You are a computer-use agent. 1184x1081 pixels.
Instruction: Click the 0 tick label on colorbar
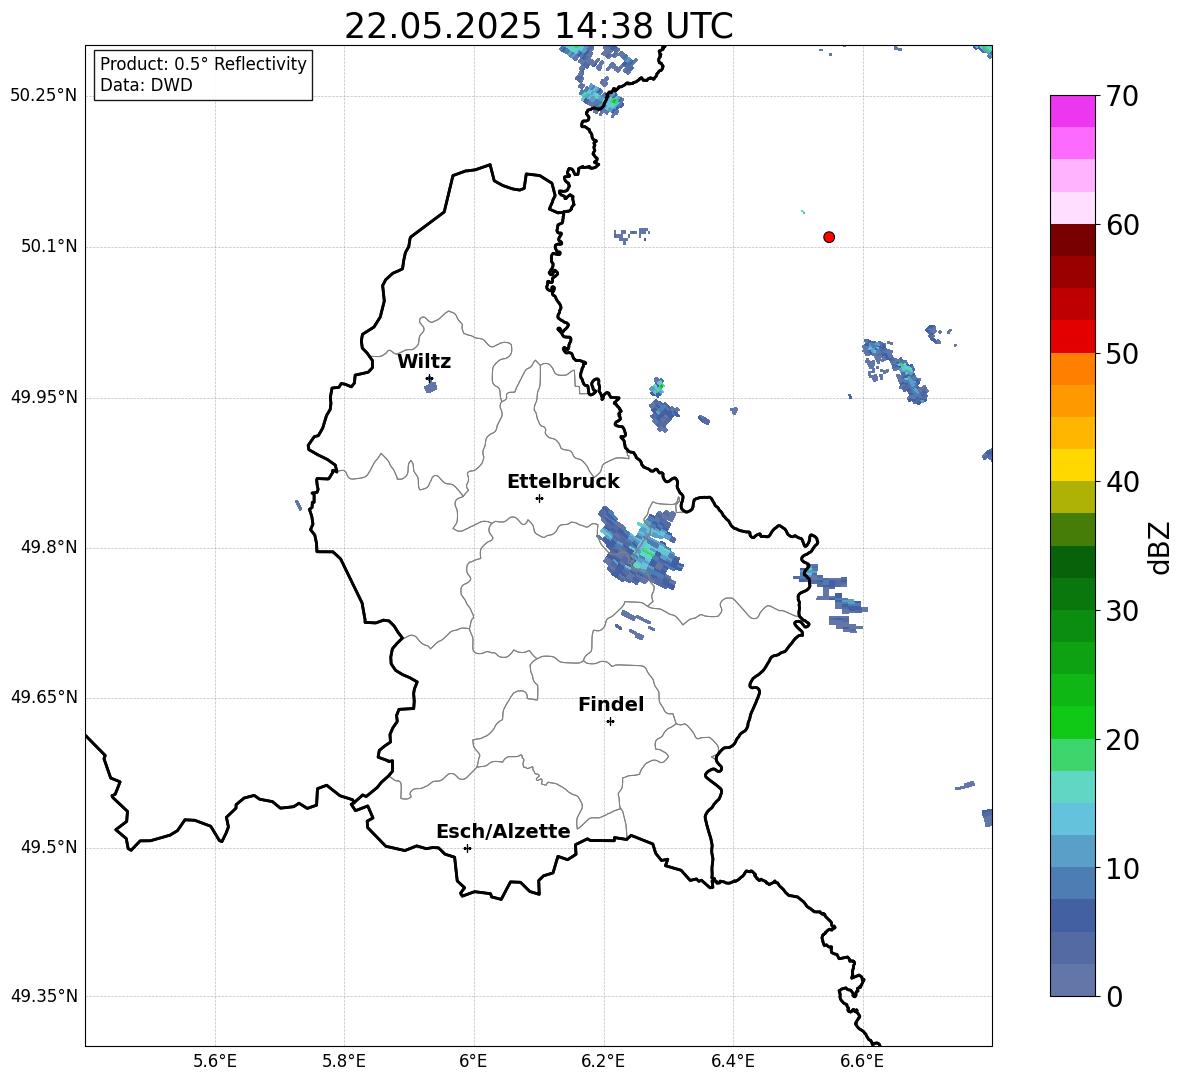[1115, 996]
